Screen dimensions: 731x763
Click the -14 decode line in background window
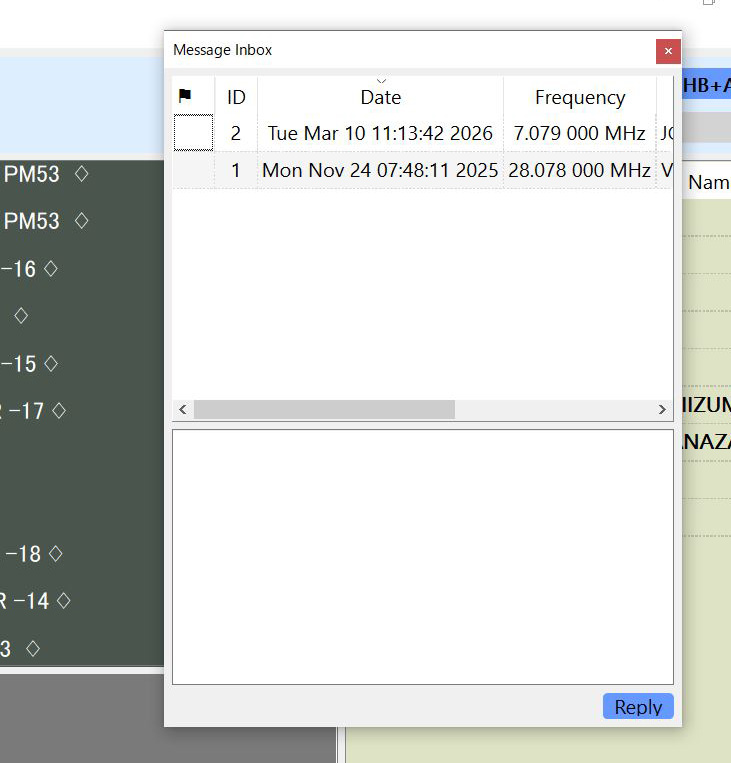[x=35, y=601]
